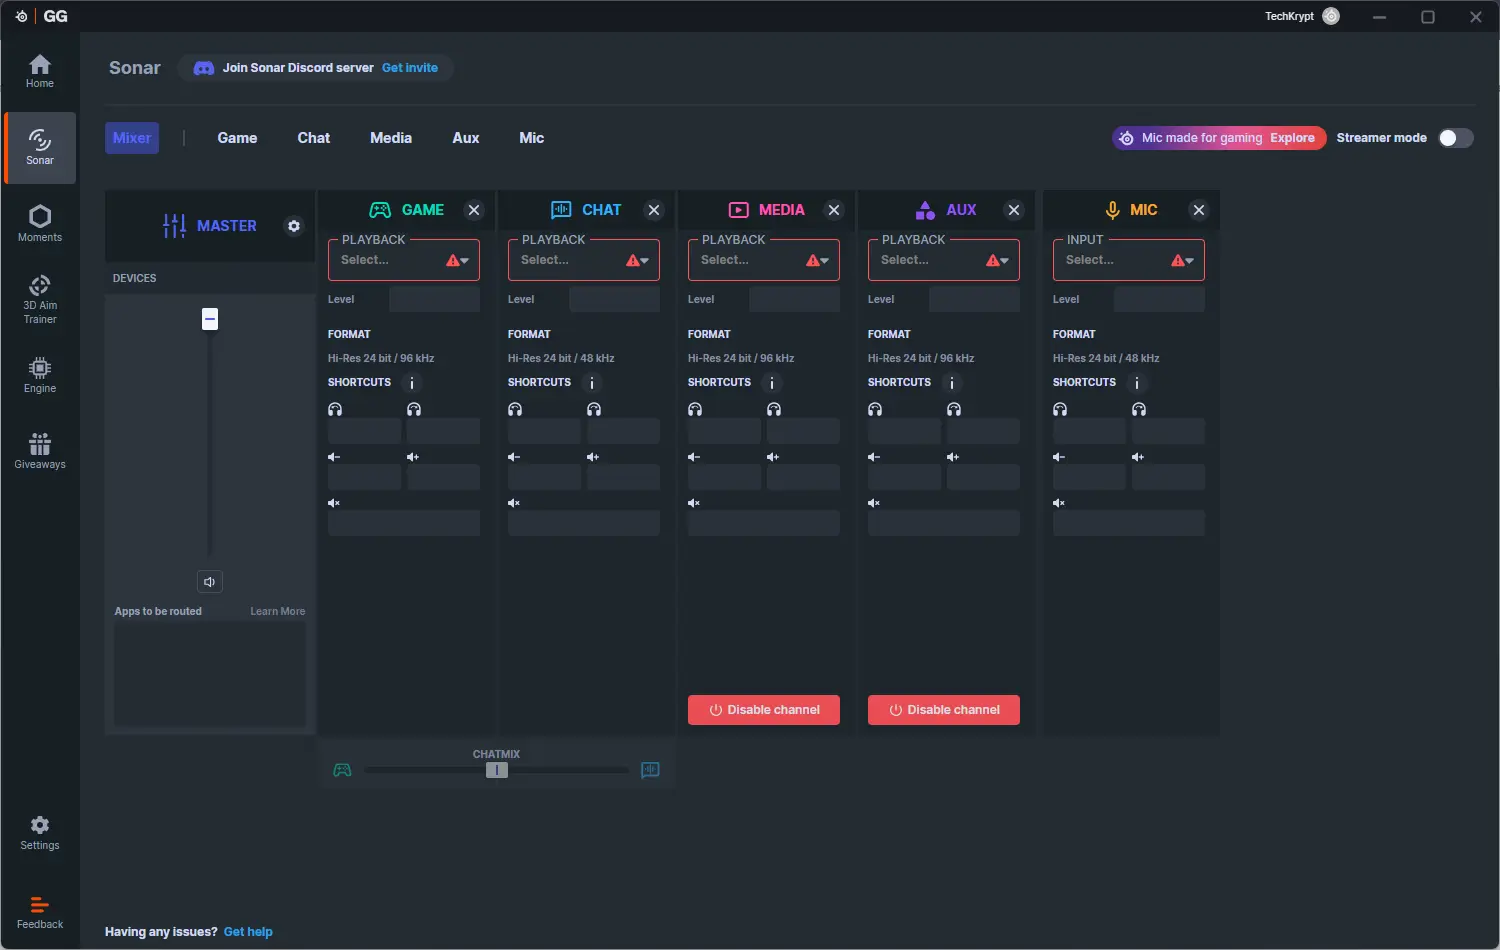
Task: Click Explore on mic promo banner
Action: tap(1292, 138)
